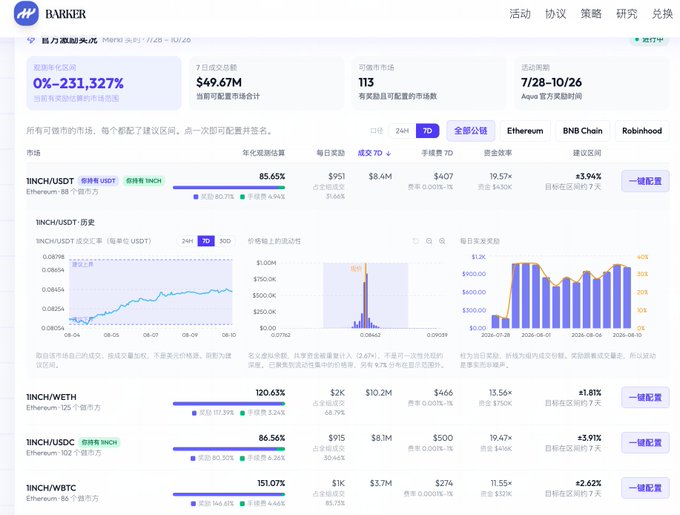This screenshot has width=680, height=515.
Task: Open the 协议 nav item
Action: (x=556, y=14)
